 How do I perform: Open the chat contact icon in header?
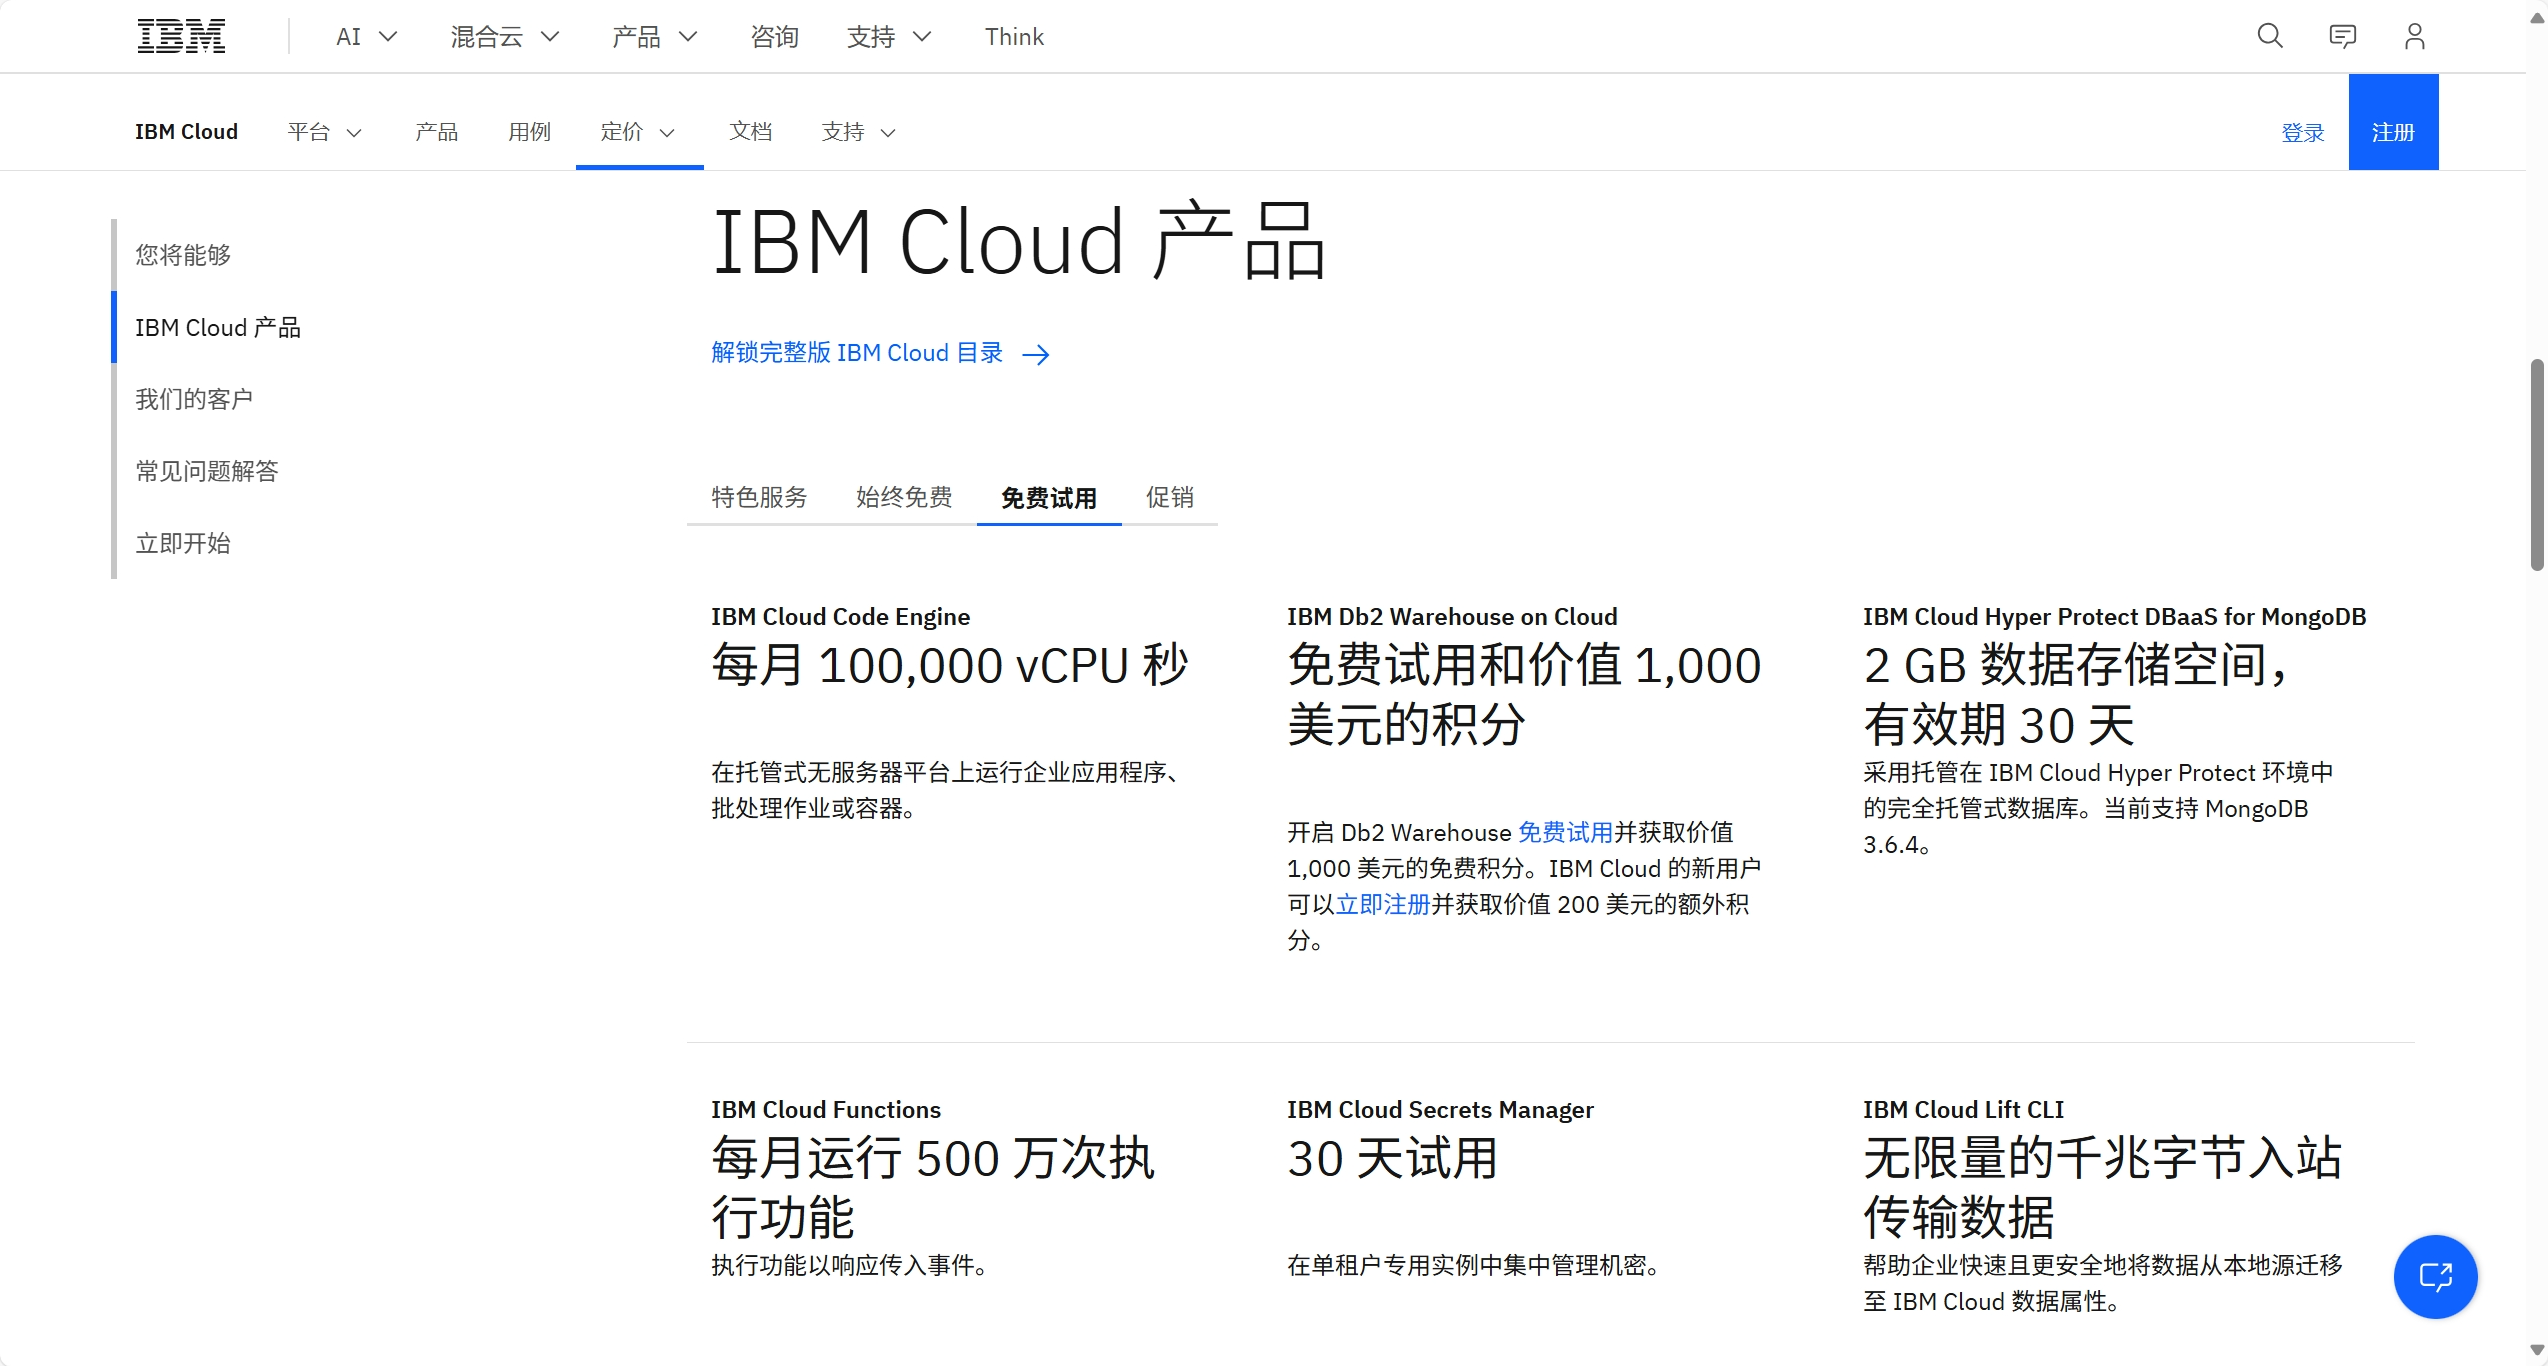2342,36
